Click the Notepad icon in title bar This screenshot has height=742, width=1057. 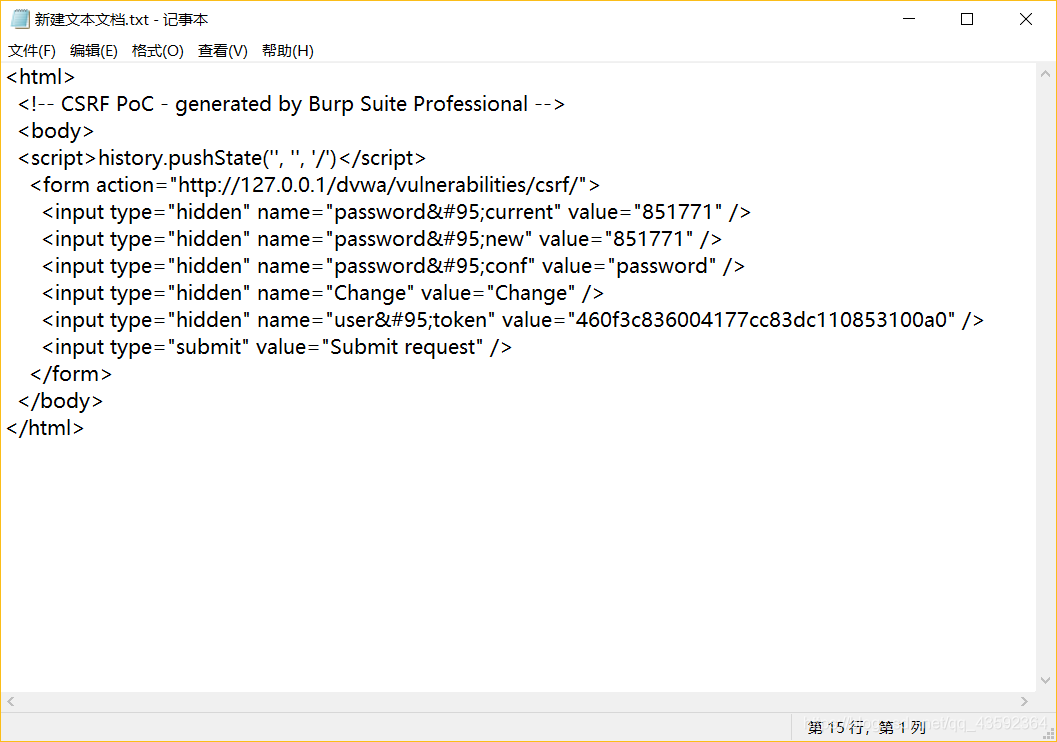pos(20,20)
